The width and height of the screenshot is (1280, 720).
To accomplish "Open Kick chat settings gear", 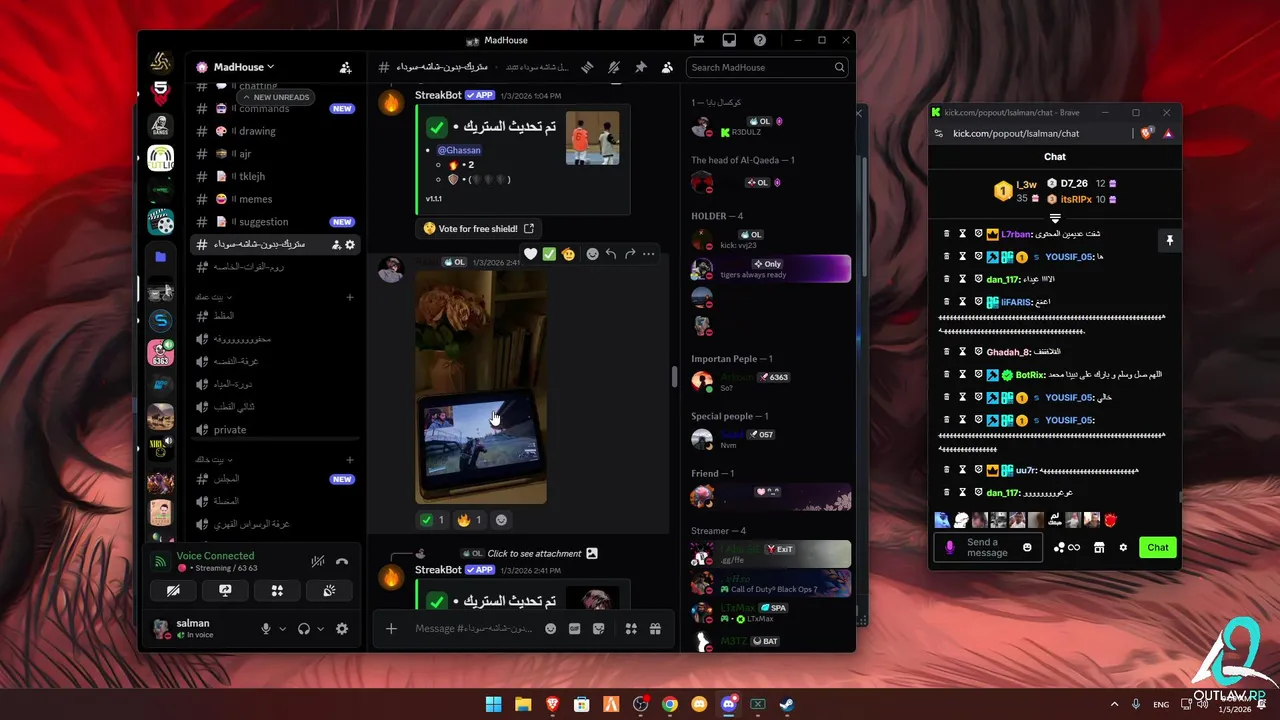I will tap(1123, 547).
